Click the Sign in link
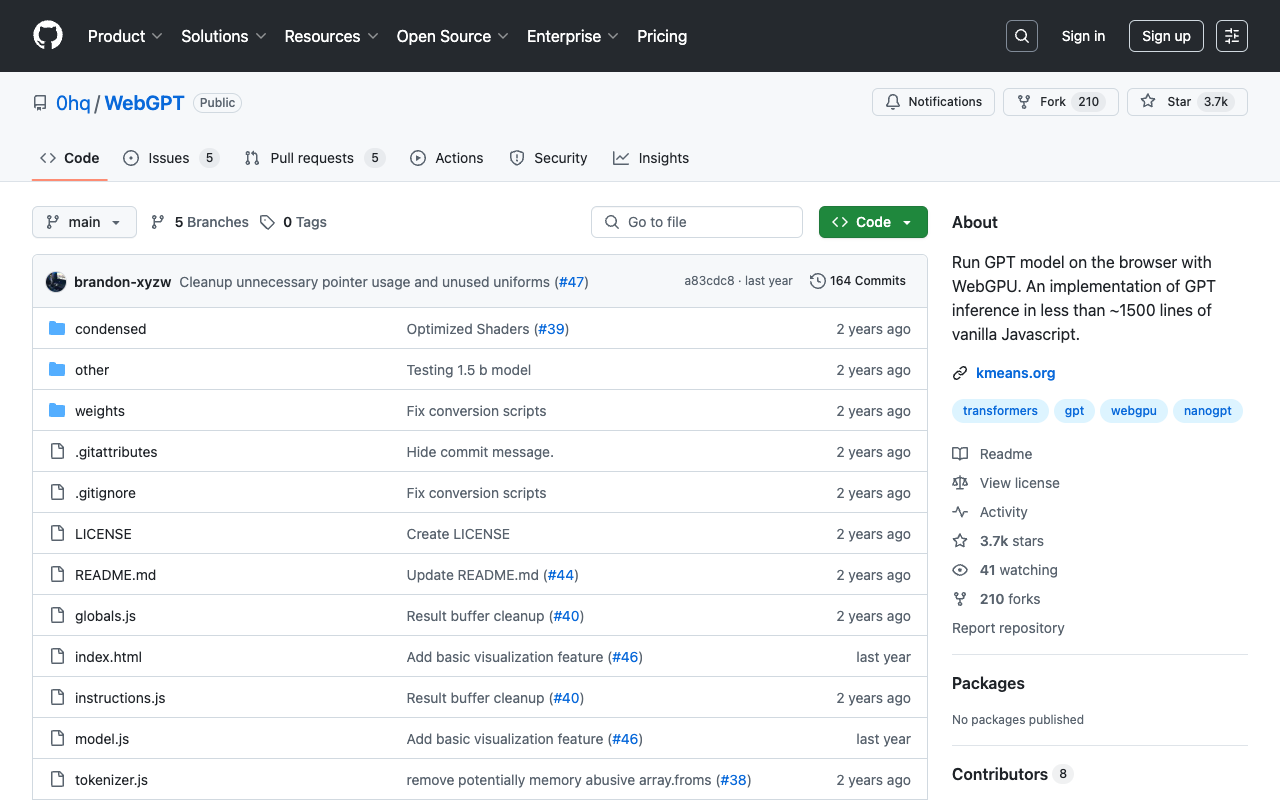This screenshot has height=800, width=1280. (1083, 36)
